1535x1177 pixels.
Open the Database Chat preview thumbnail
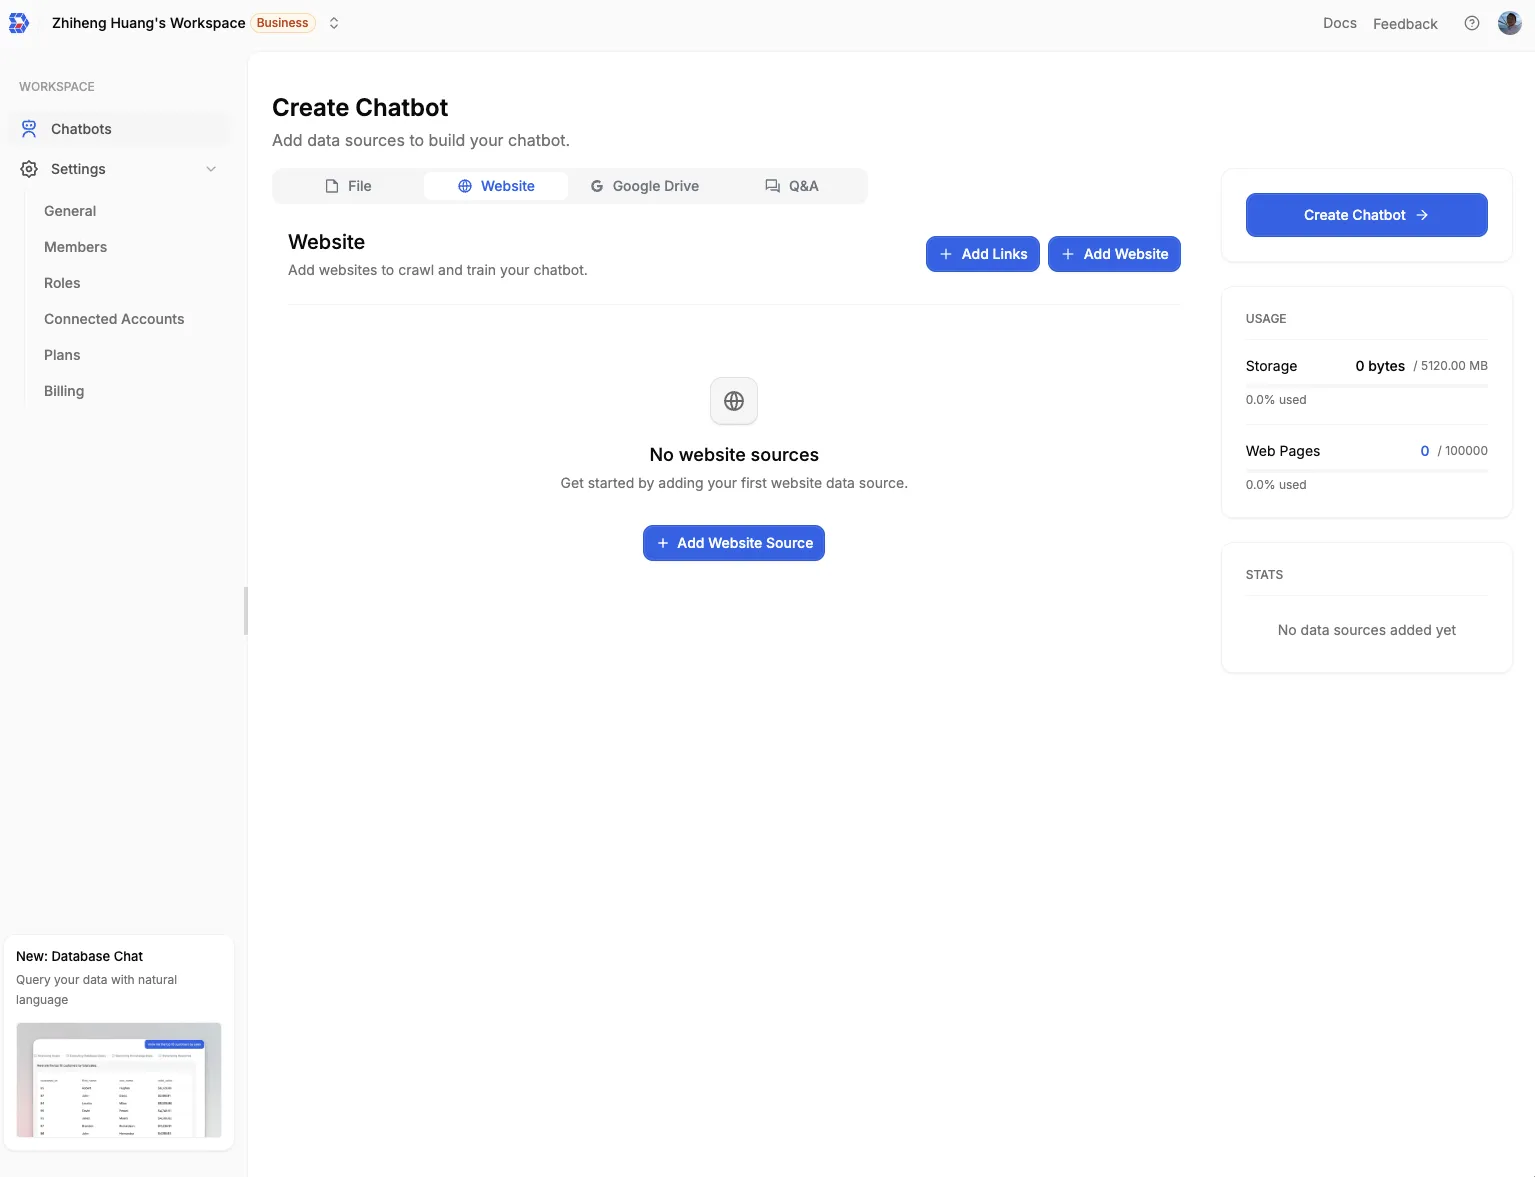(x=118, y=1080)
